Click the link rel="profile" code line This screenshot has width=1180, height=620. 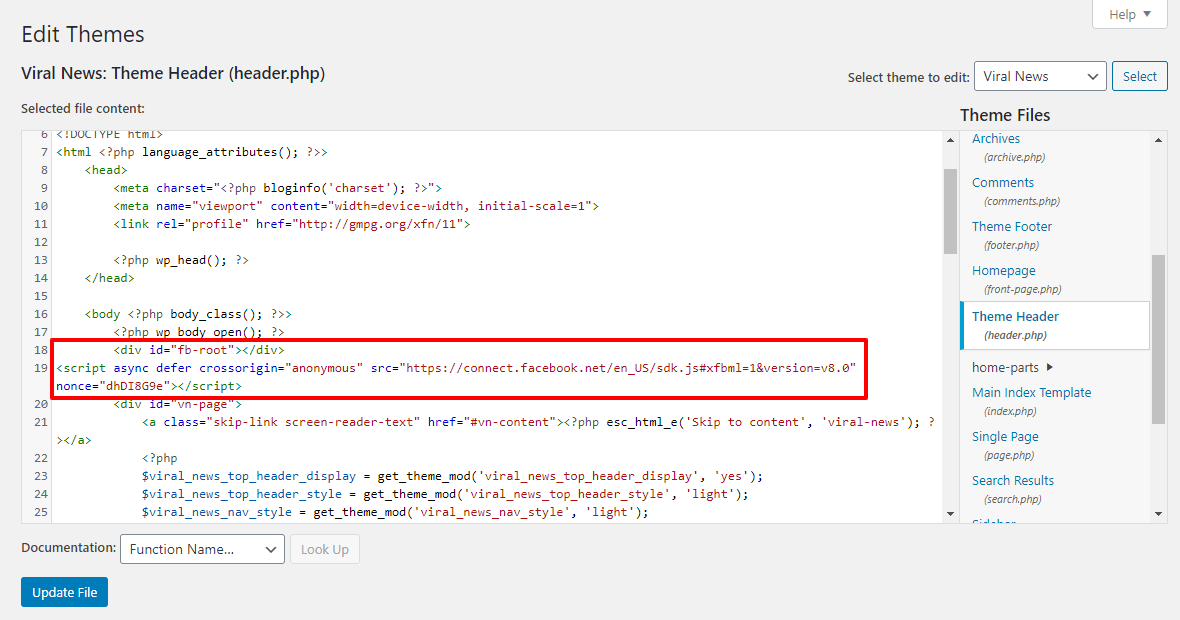[x=292, y=223]
